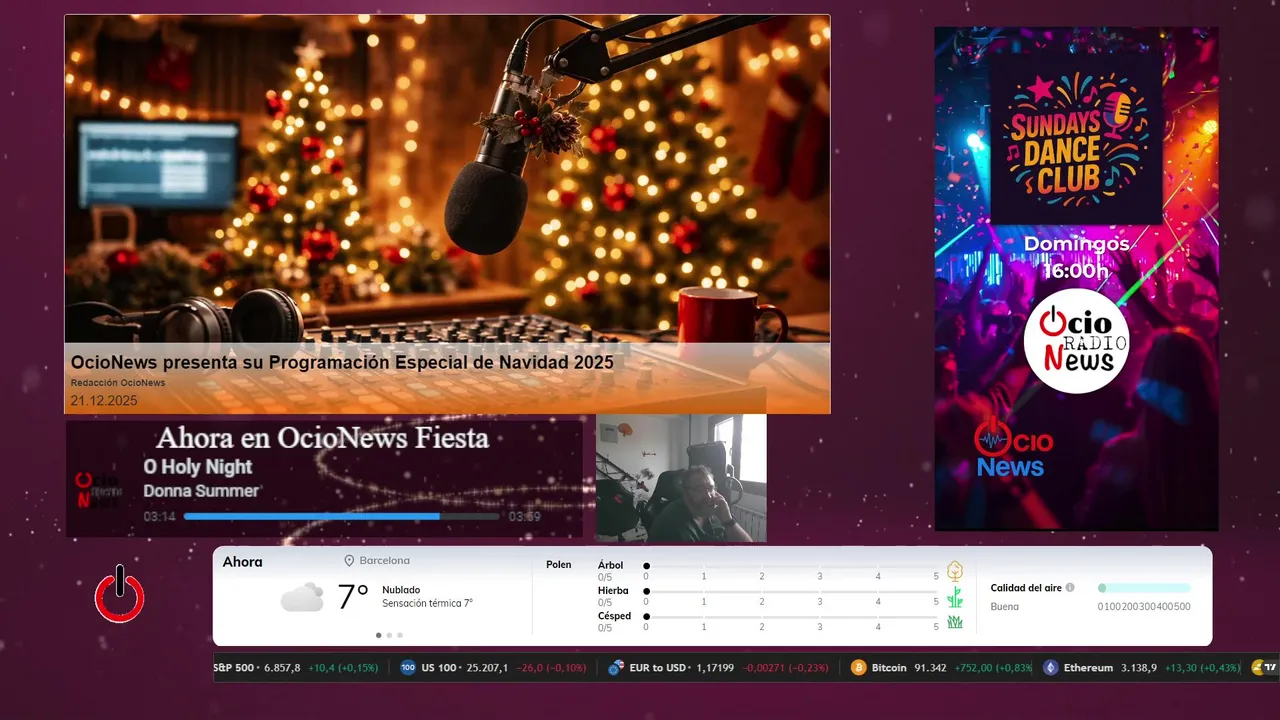Click the OcioNews logo in now-playing panel
The image size is (1280, 720).
[99, 491]
